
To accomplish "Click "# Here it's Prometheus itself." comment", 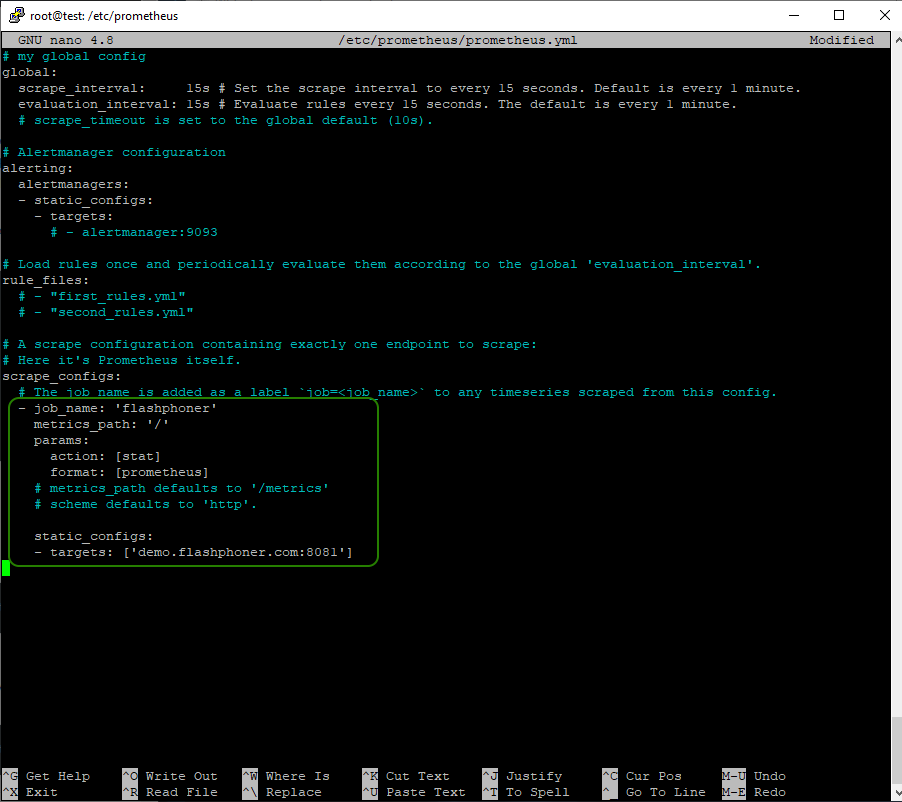I will click(121, 360).
